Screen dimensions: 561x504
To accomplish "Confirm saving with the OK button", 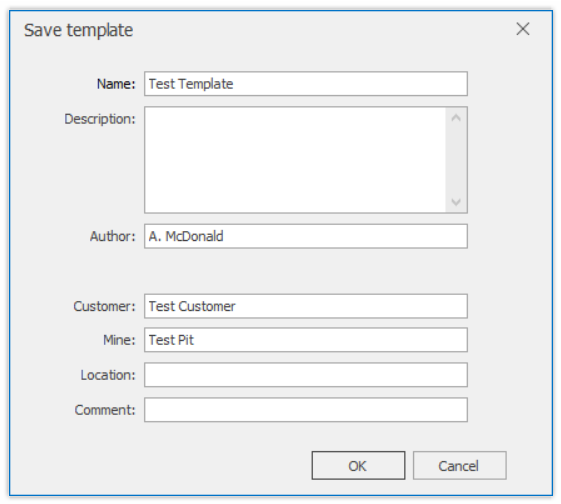I will 358,465.
